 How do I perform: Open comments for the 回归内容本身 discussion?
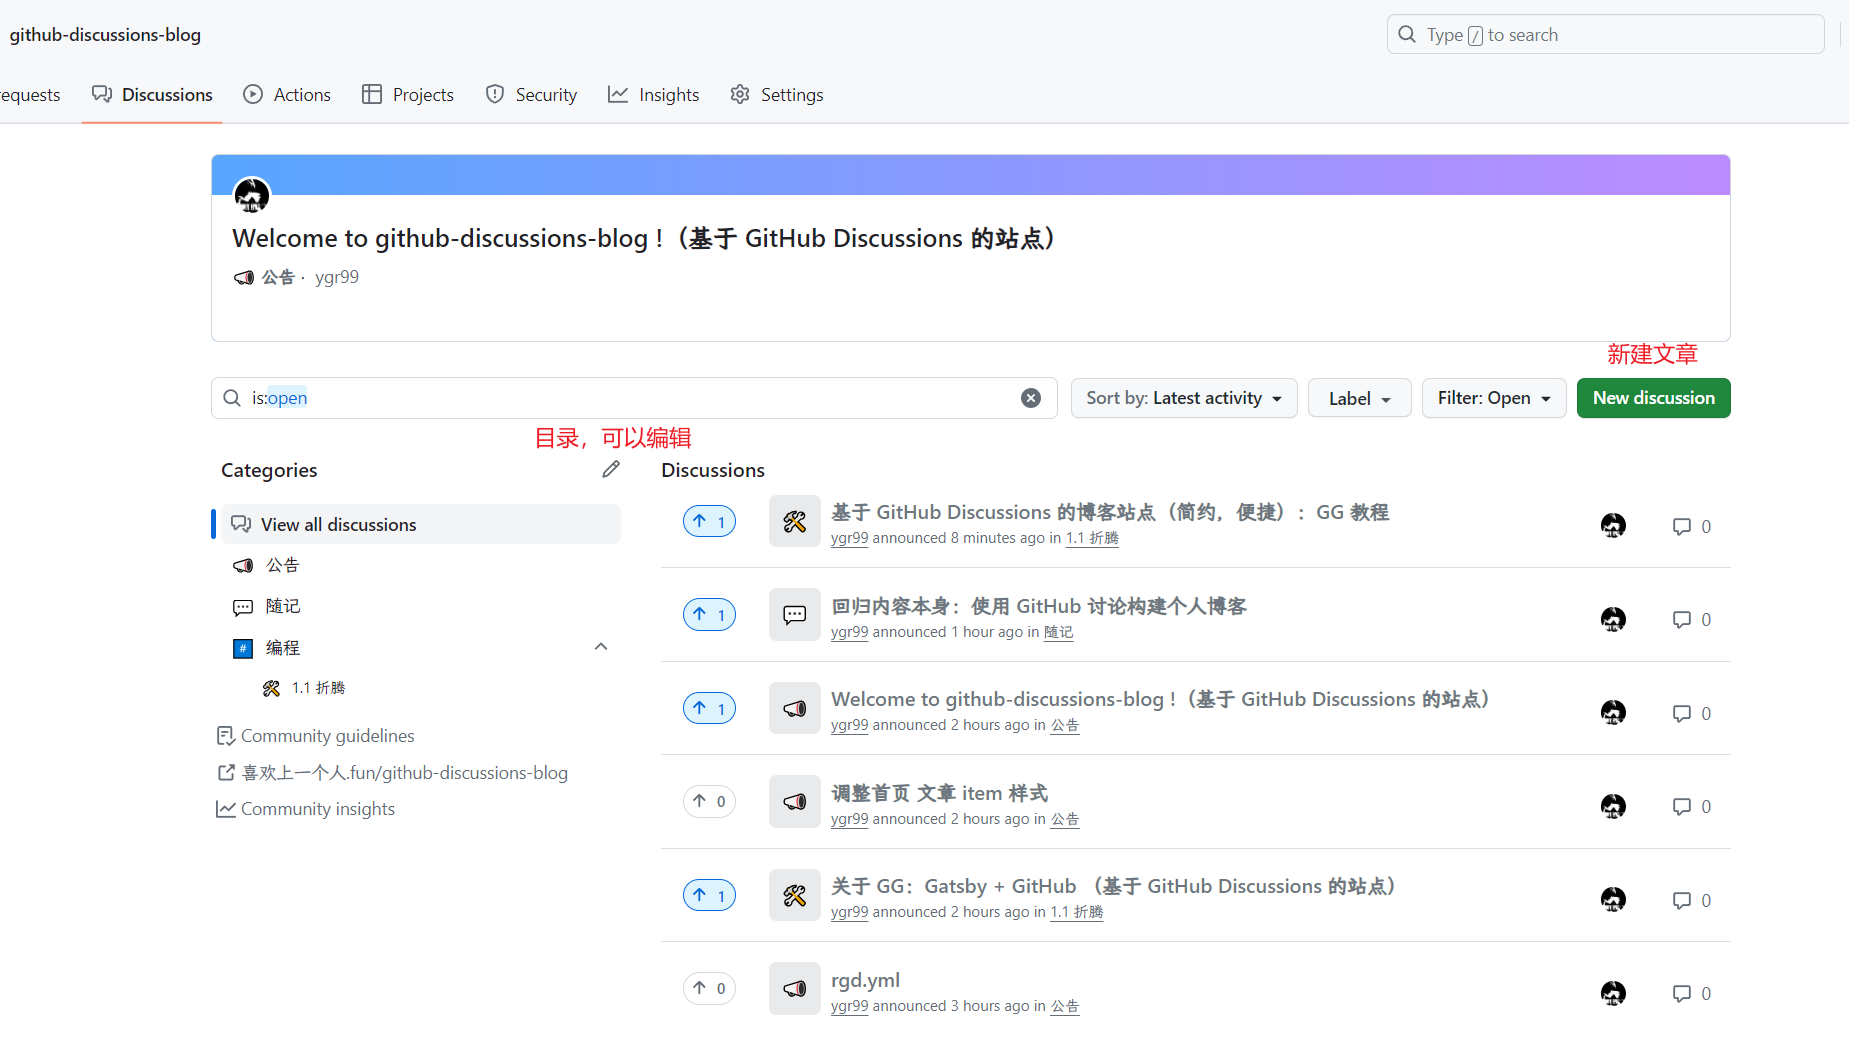(x=1692, y=619)
